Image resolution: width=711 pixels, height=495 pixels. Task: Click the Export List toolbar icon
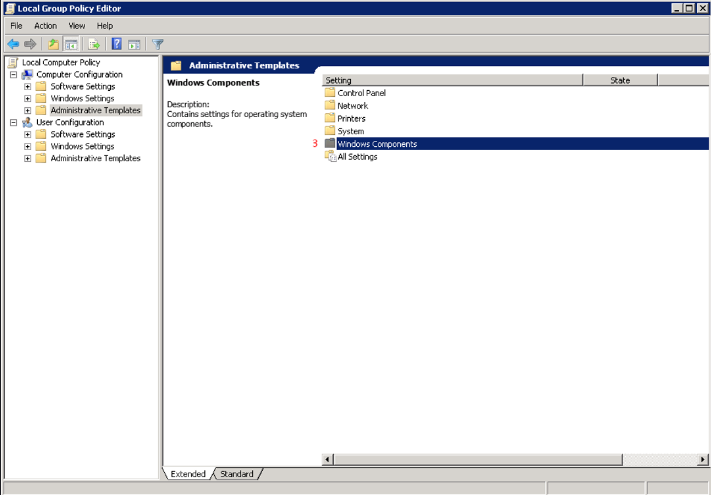pyautogui.click(x=94, y=44)
